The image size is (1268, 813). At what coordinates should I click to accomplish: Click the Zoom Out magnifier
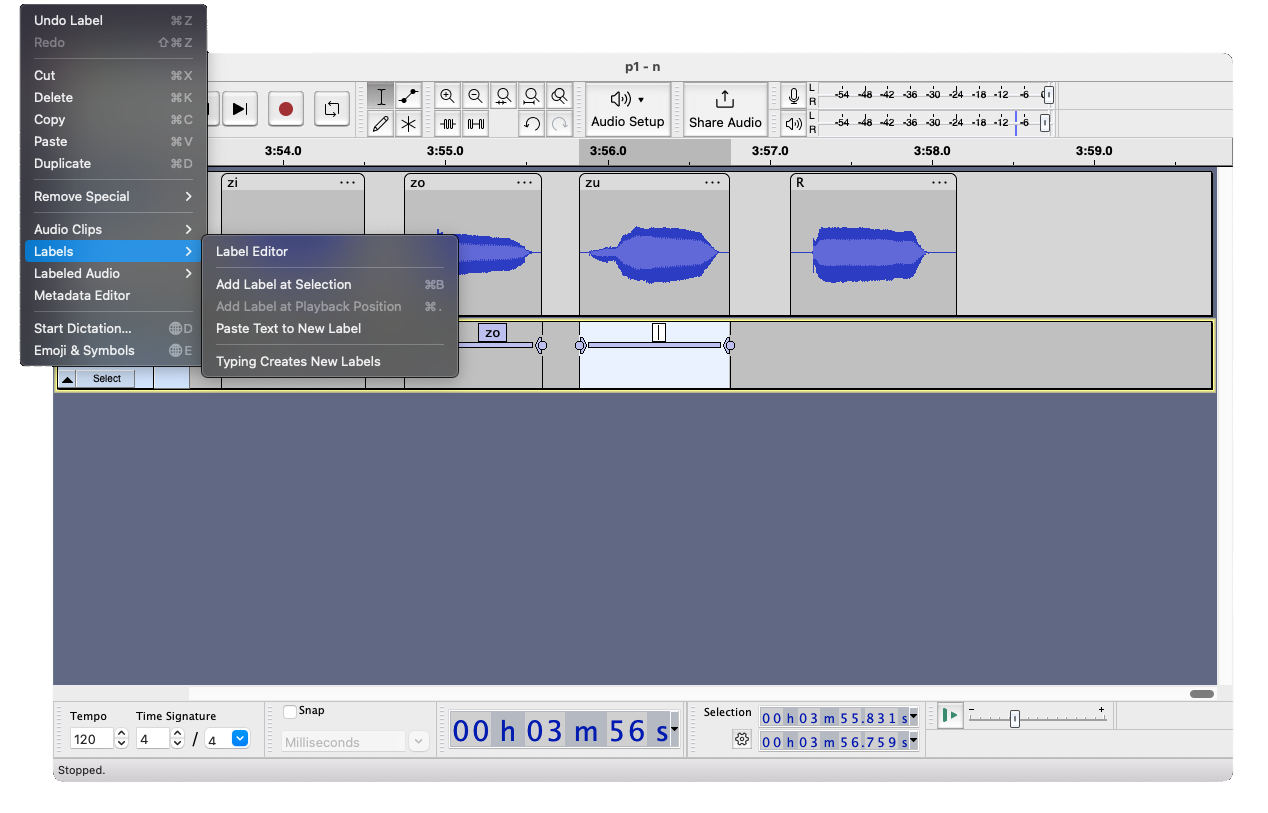click(476, 97)
